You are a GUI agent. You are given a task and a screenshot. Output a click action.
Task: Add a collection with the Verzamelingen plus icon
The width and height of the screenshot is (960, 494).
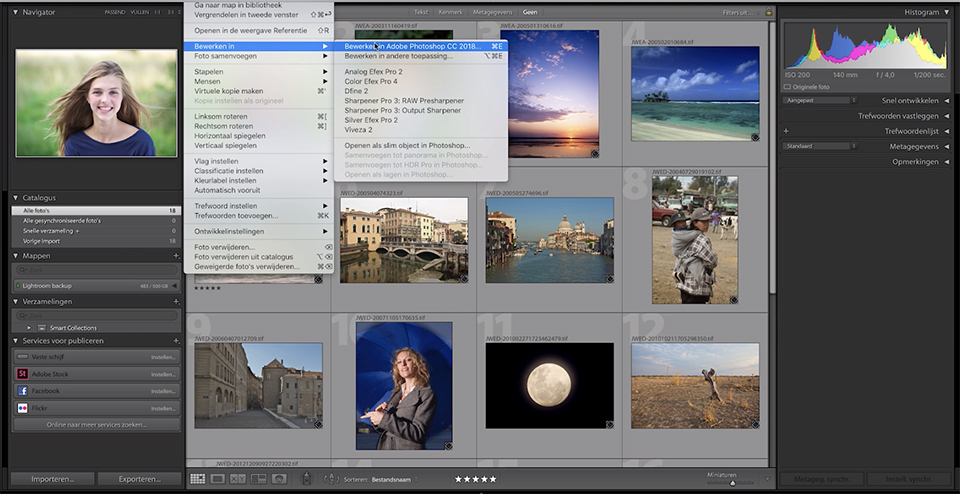pos(176,302)
